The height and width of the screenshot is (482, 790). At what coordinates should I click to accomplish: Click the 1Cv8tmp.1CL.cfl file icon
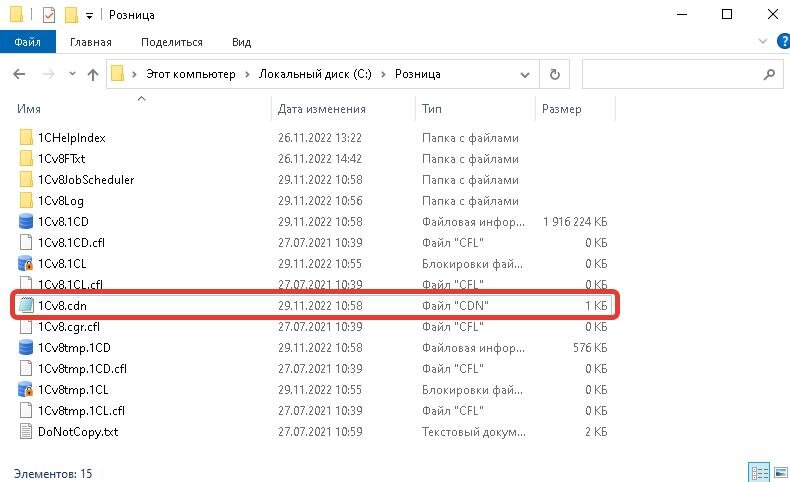coord(26,410)
